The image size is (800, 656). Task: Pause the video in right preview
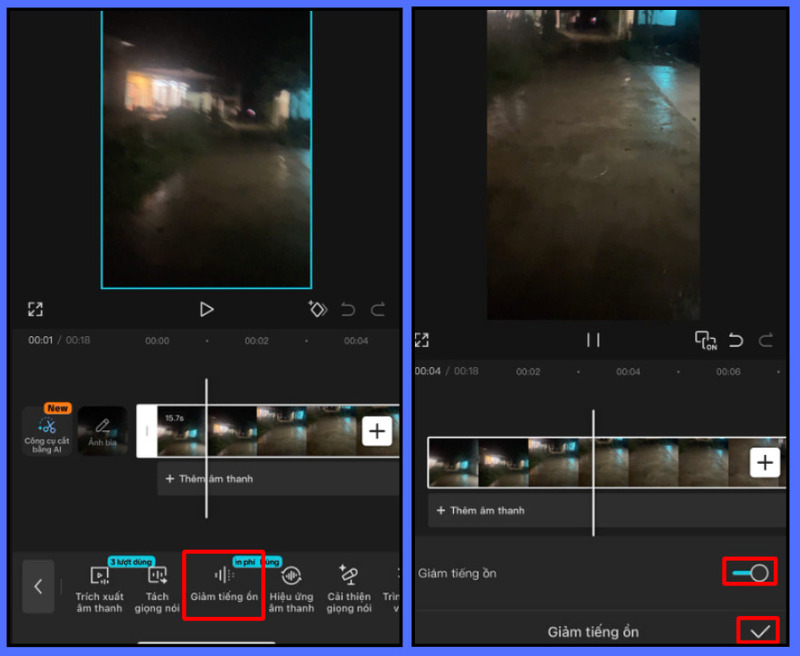(x=593, y=340)
